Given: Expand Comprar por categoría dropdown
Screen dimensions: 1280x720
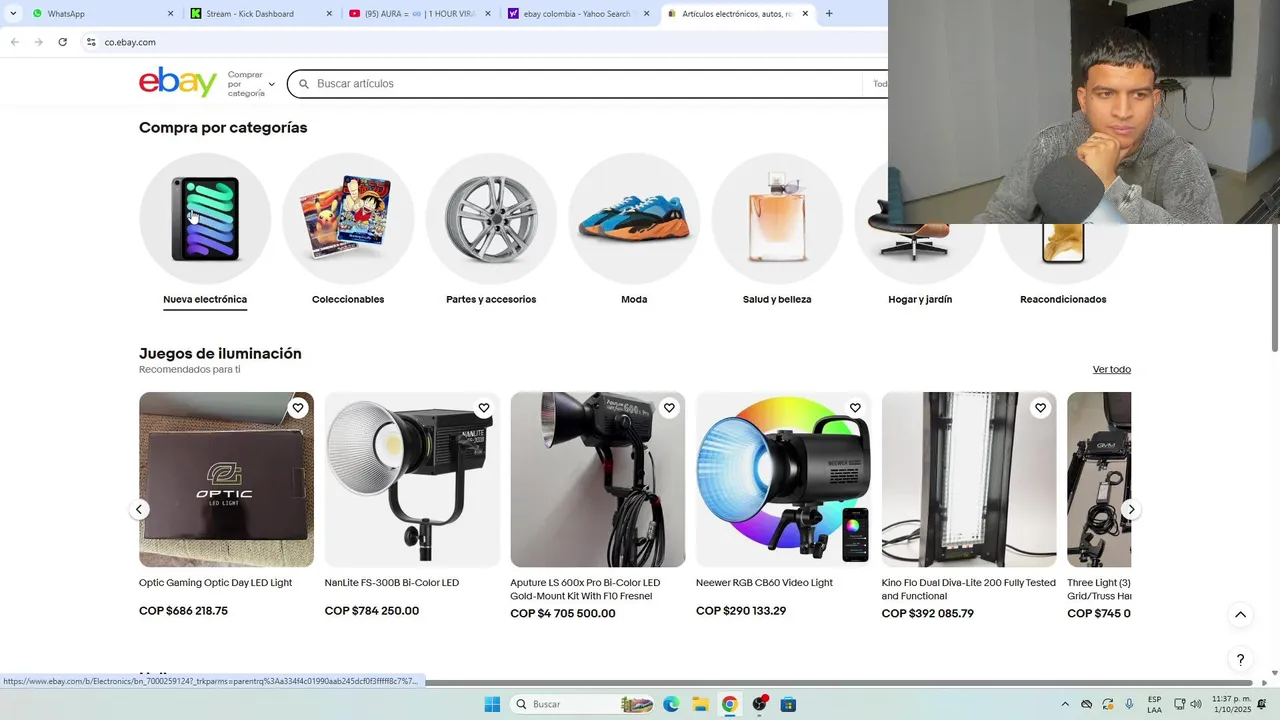Looking at the screenshot, I should pyautogui.click(x=250, y=84).
